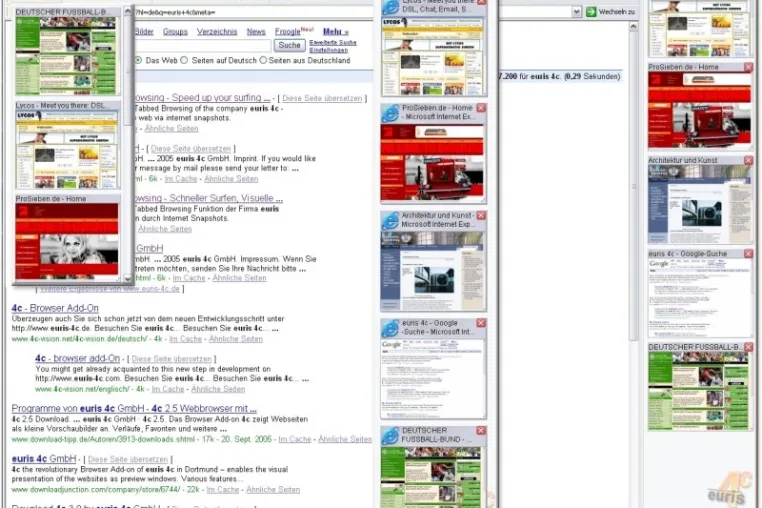
Task: Close Architektur und Kunst in the right thumbnail panel
Action: click(748, 160)
